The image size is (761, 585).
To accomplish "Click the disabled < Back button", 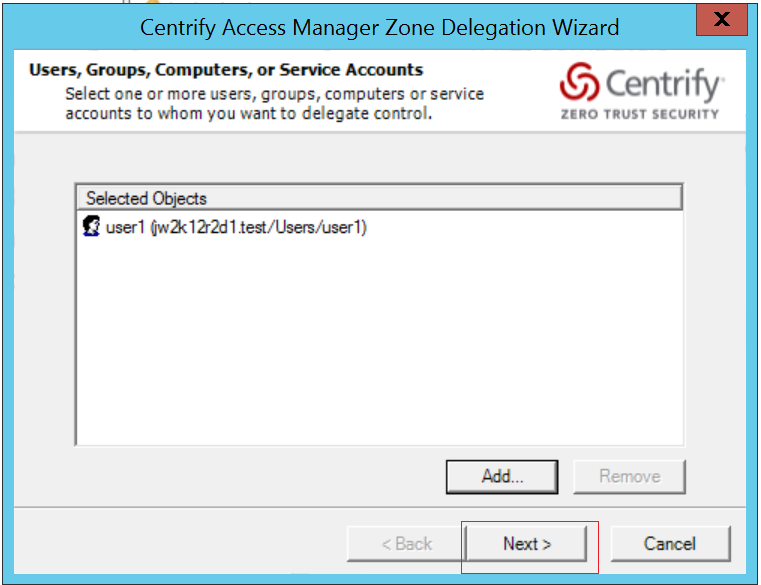I will point(406,544).
